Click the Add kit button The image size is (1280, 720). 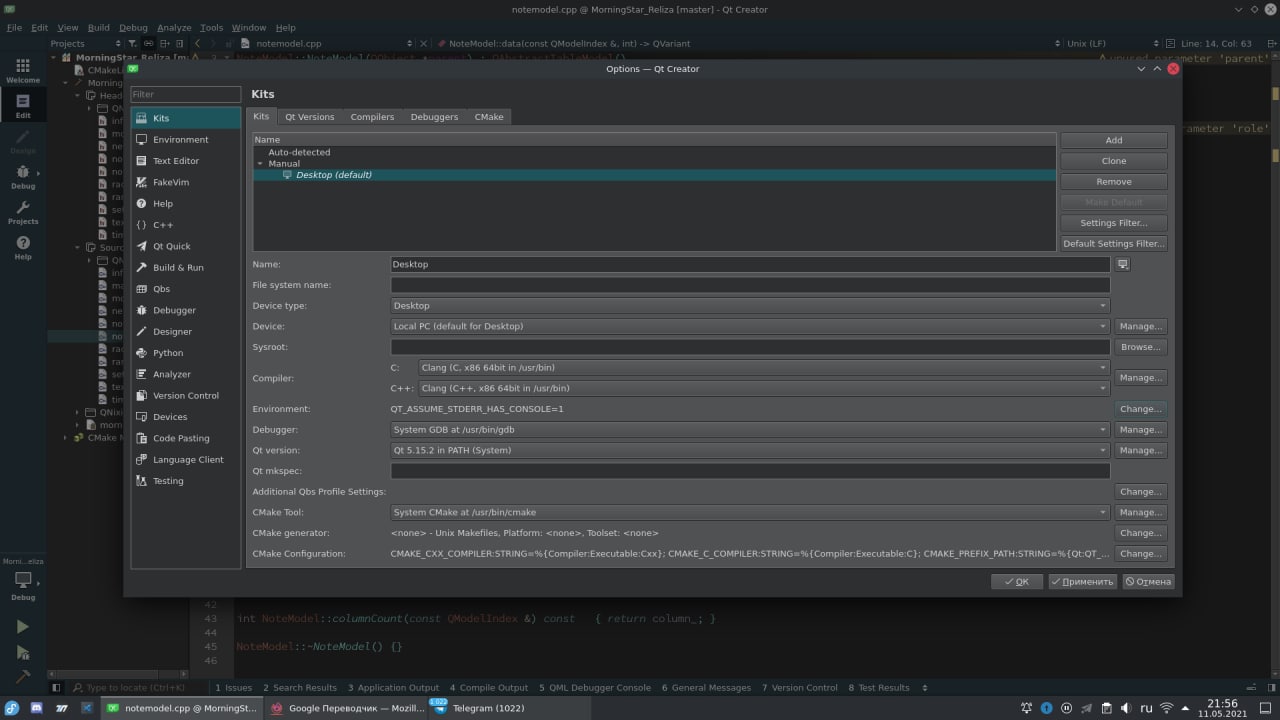pos(1113,140)
